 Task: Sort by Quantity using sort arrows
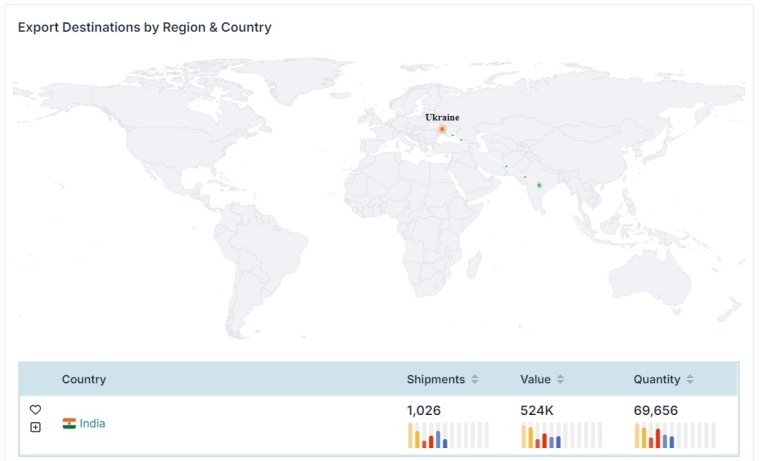pos(690,379)
